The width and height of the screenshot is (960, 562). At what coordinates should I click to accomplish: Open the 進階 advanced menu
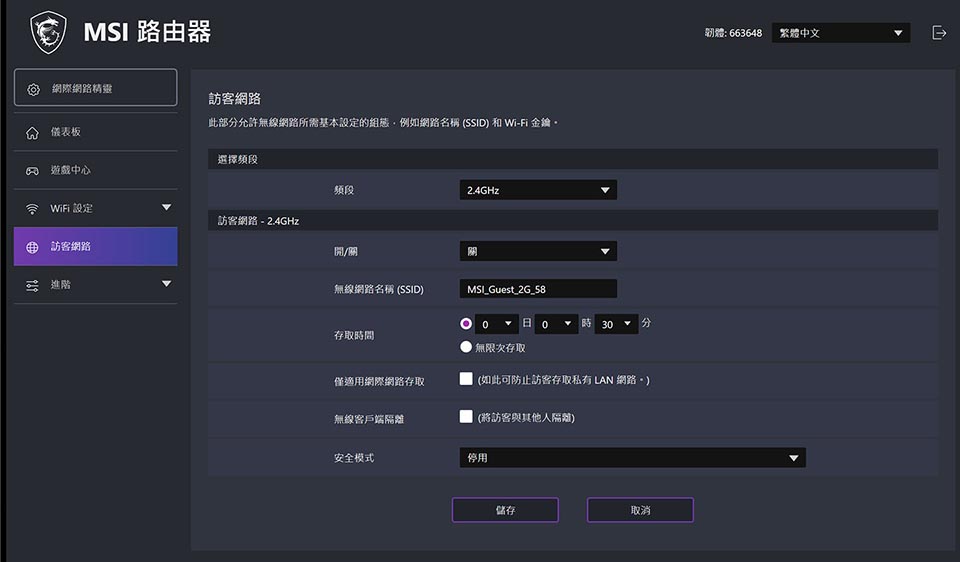(x=96, y=285)
